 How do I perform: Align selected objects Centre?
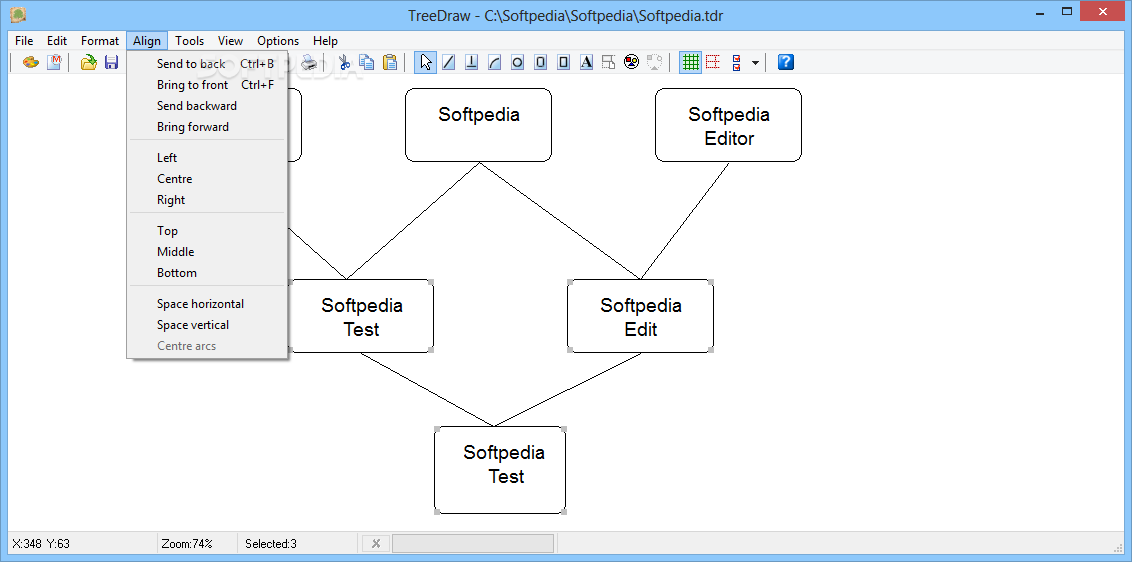[x=208, y=179]
